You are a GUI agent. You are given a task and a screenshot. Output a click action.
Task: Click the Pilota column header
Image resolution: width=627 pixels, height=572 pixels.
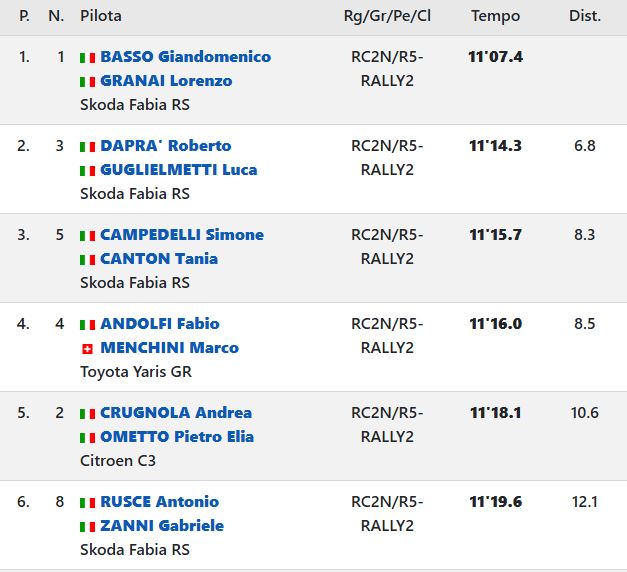click(x=101, y=16)
